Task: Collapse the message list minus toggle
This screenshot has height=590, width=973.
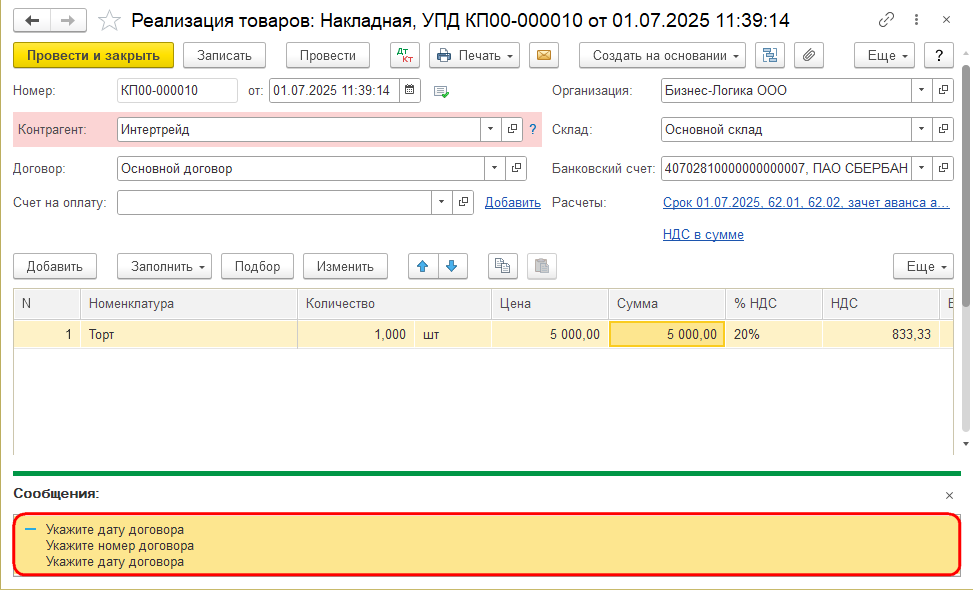Action: pyautogui.click(x=30, y=529)
